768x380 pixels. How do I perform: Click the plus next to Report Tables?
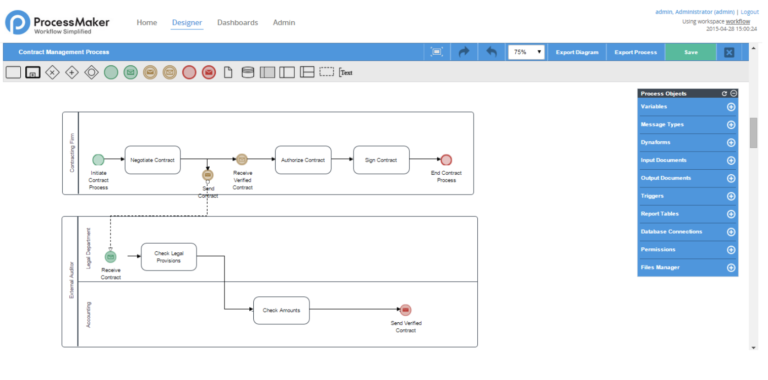click(731, 214)
